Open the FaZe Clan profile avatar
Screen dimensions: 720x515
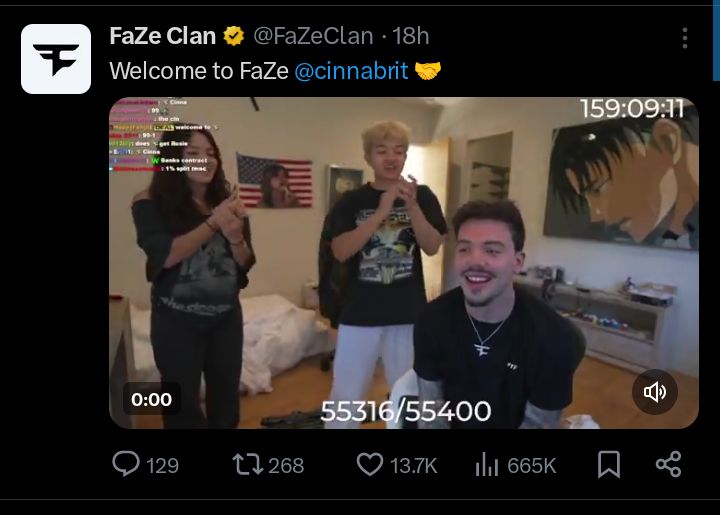click(x=56, y=59)
